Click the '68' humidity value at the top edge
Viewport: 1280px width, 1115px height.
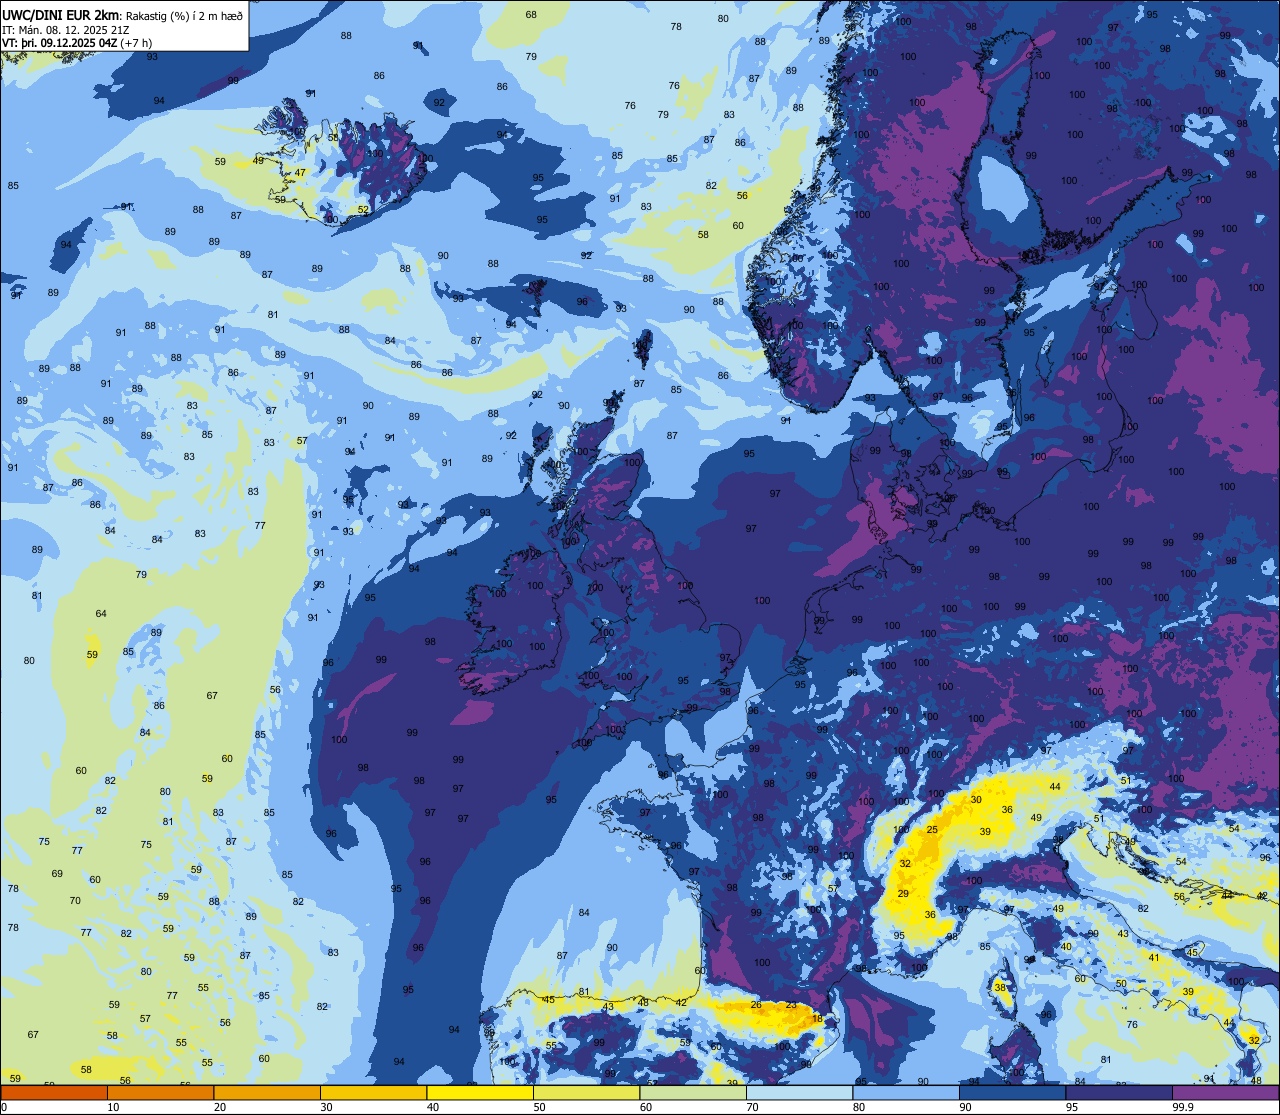pyautogui.click(x=531, y=15)
